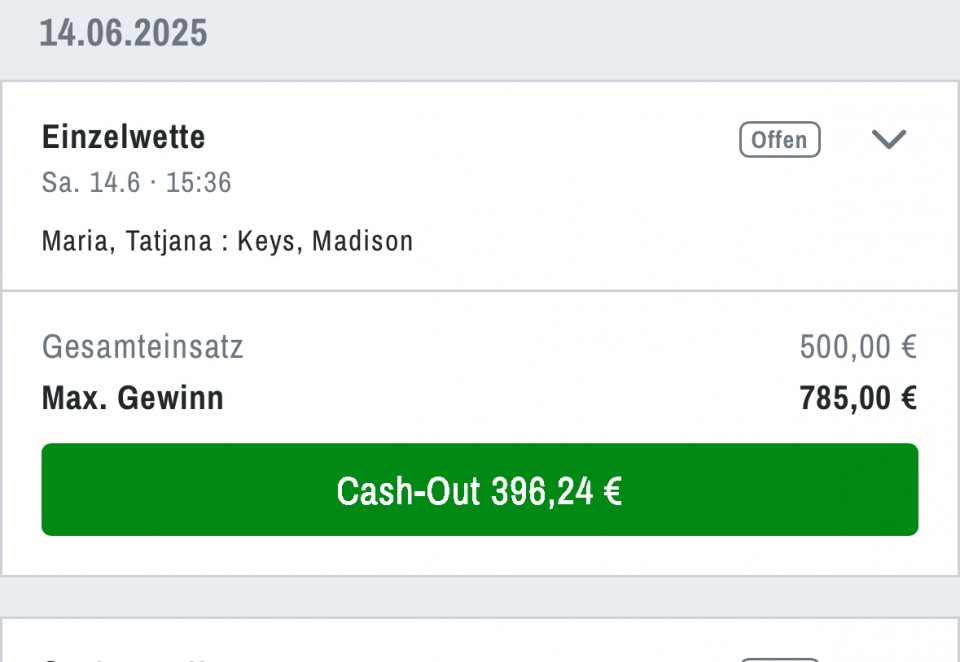Tap the Offen status badge on Einzelwette
960x662 pixels.
point(779,140)
